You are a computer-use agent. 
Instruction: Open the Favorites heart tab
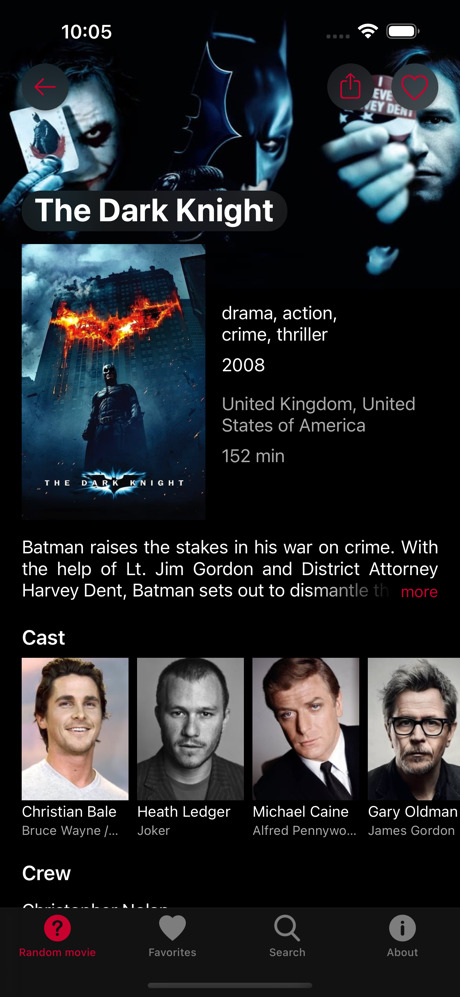tap(172, 929)
